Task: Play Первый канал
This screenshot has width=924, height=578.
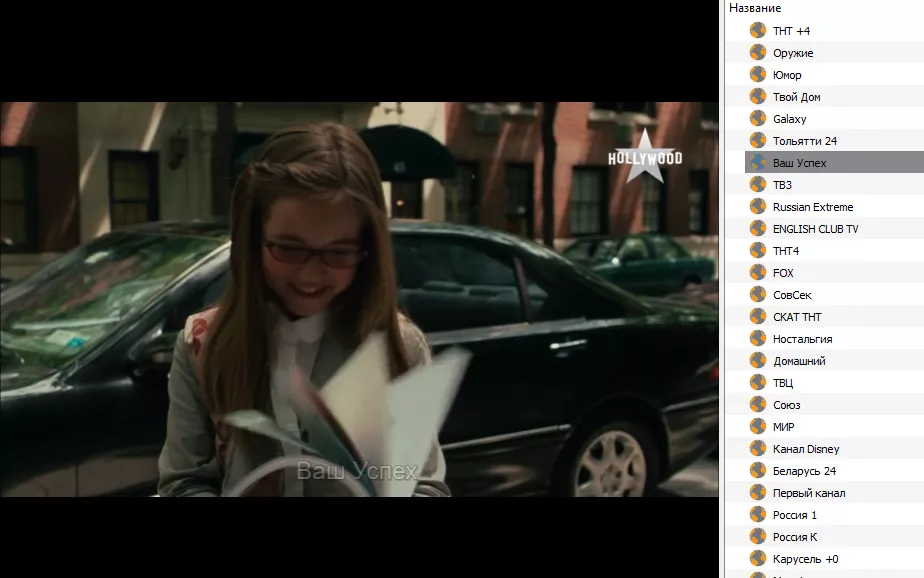Action: click(x=809, y=493)
